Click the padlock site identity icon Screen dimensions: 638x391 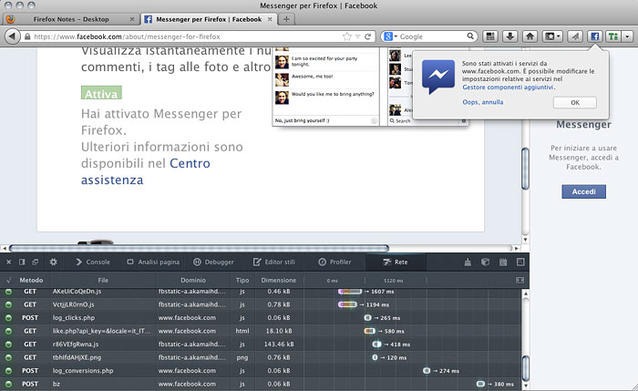pos(27,37)
